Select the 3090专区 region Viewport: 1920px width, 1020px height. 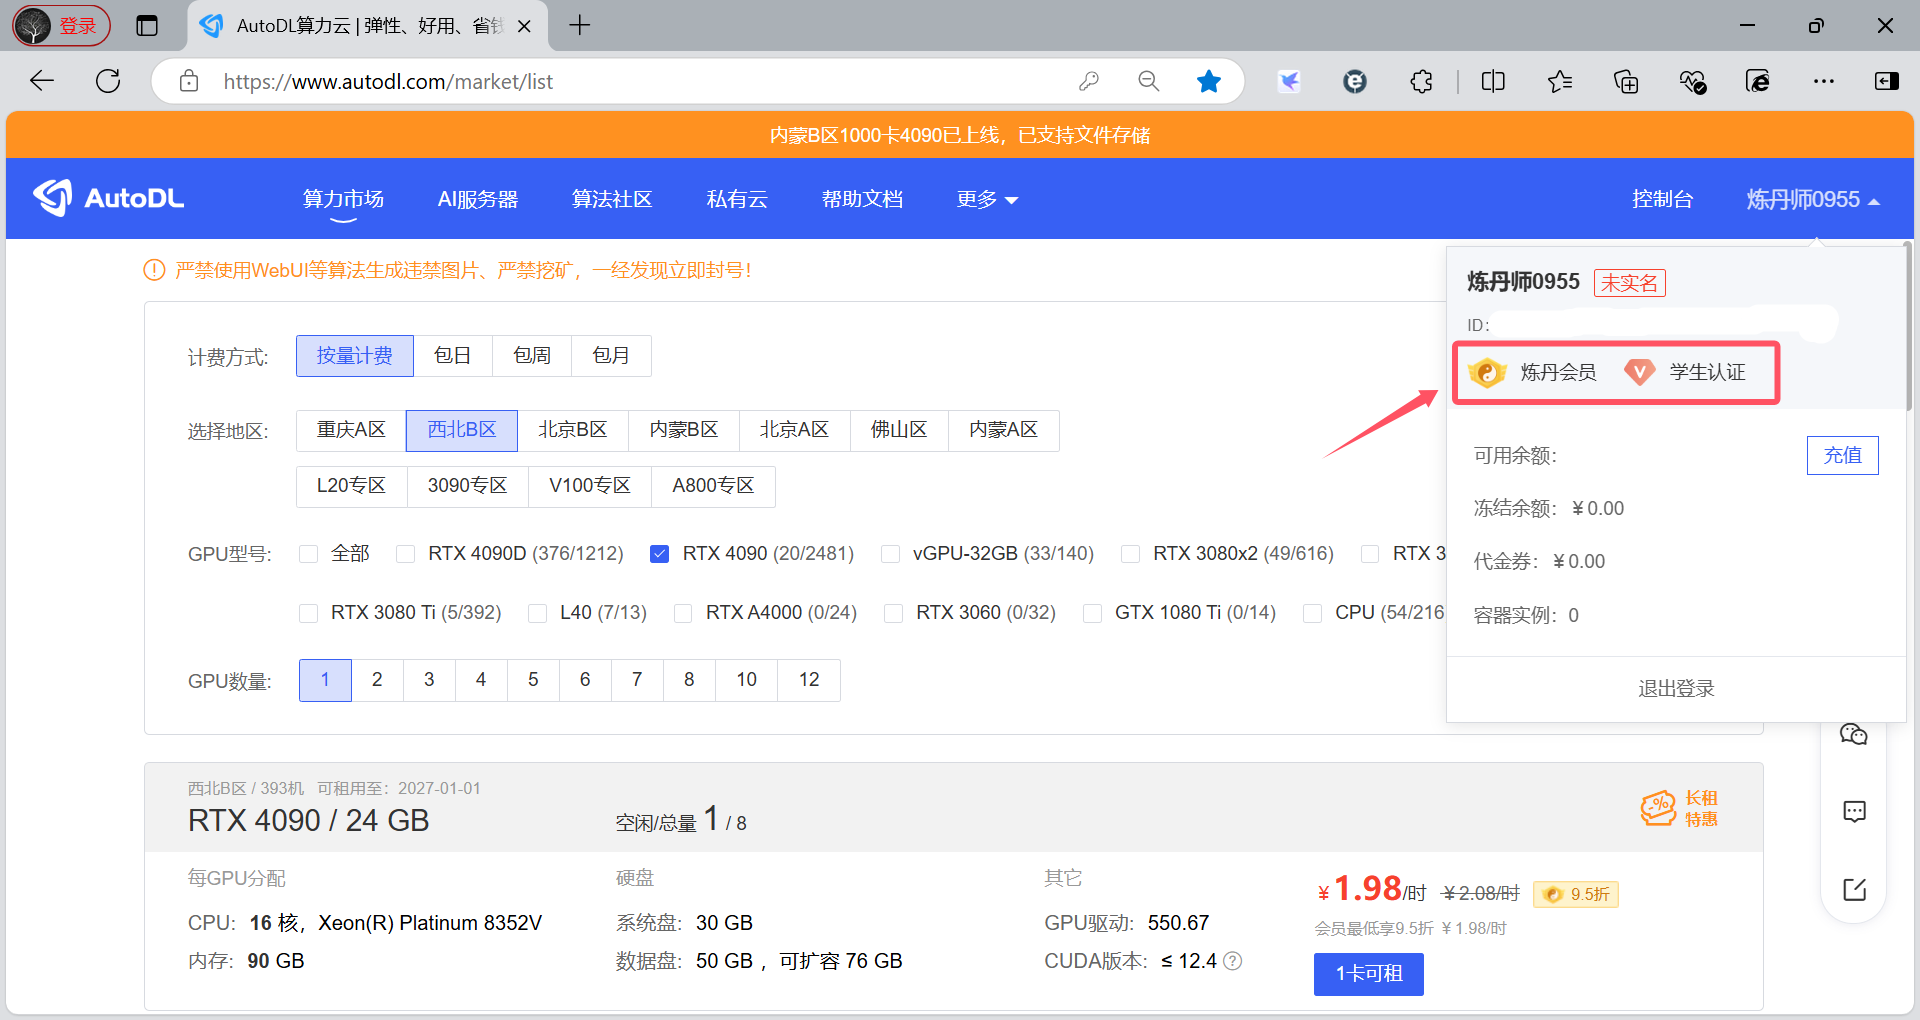(467, 486)
